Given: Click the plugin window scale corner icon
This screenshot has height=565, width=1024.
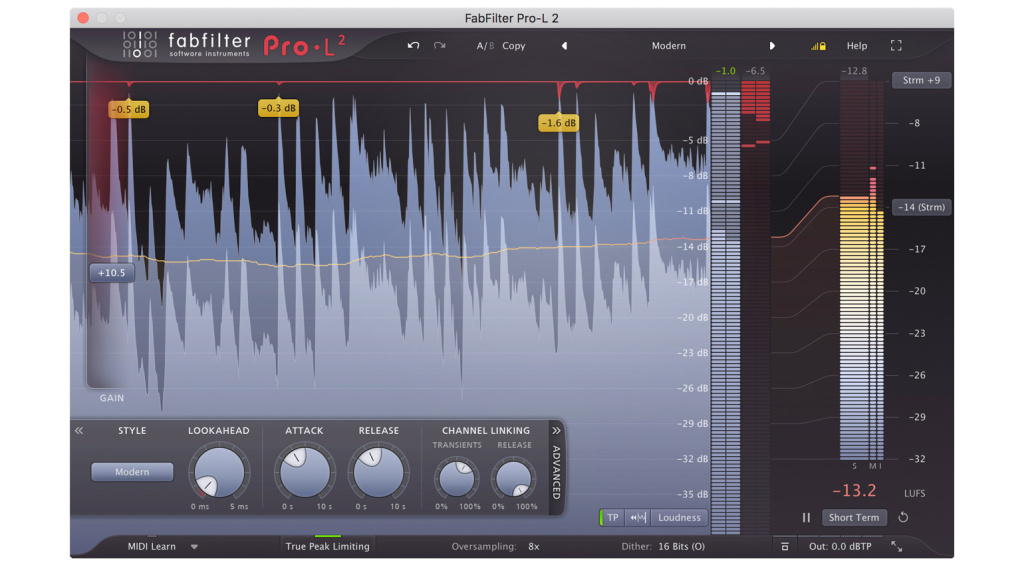Looking at the screenshot, I should coord(897,546).
